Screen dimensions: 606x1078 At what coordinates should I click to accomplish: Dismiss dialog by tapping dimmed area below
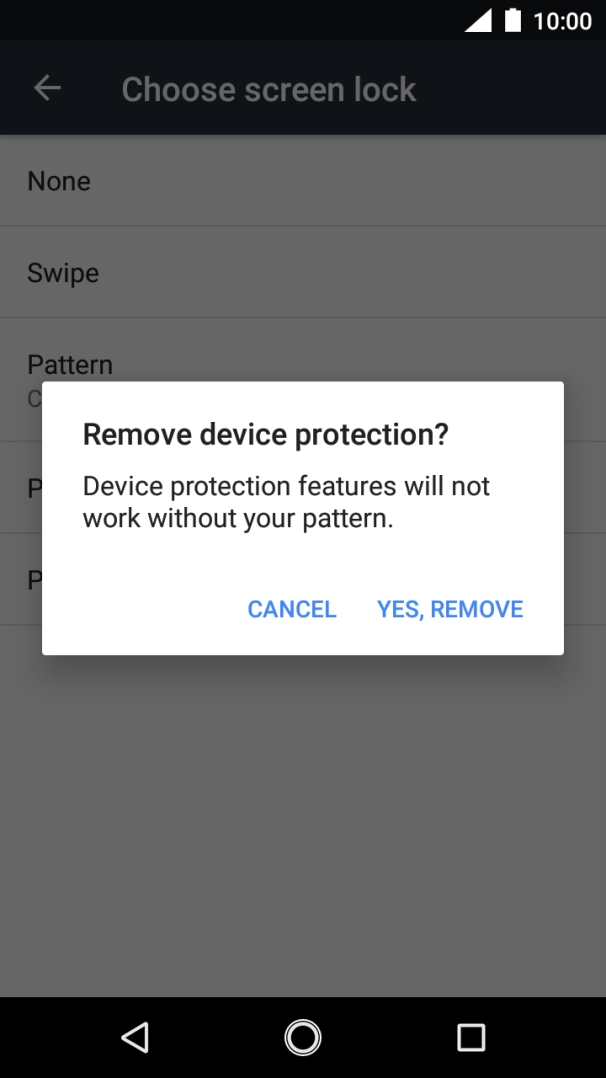pos(303,825)
